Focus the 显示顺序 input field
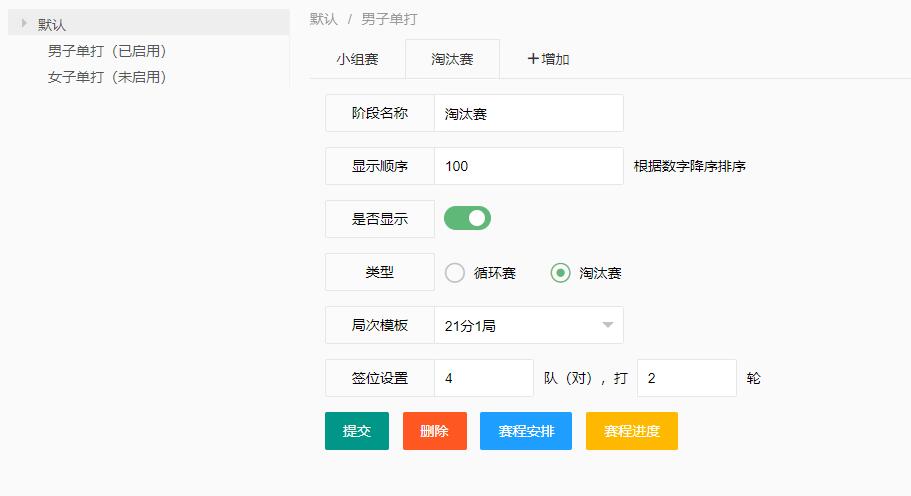The image size is (911, 496). 529,166
